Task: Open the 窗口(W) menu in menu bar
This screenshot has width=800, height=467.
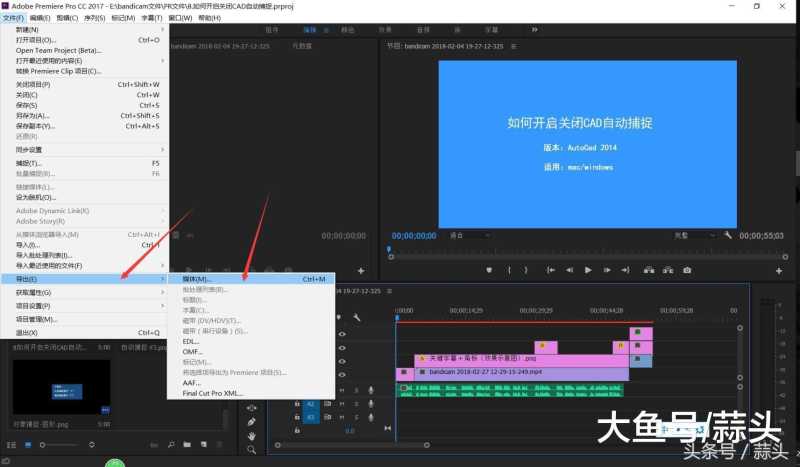Action: (x=180, y=18)
